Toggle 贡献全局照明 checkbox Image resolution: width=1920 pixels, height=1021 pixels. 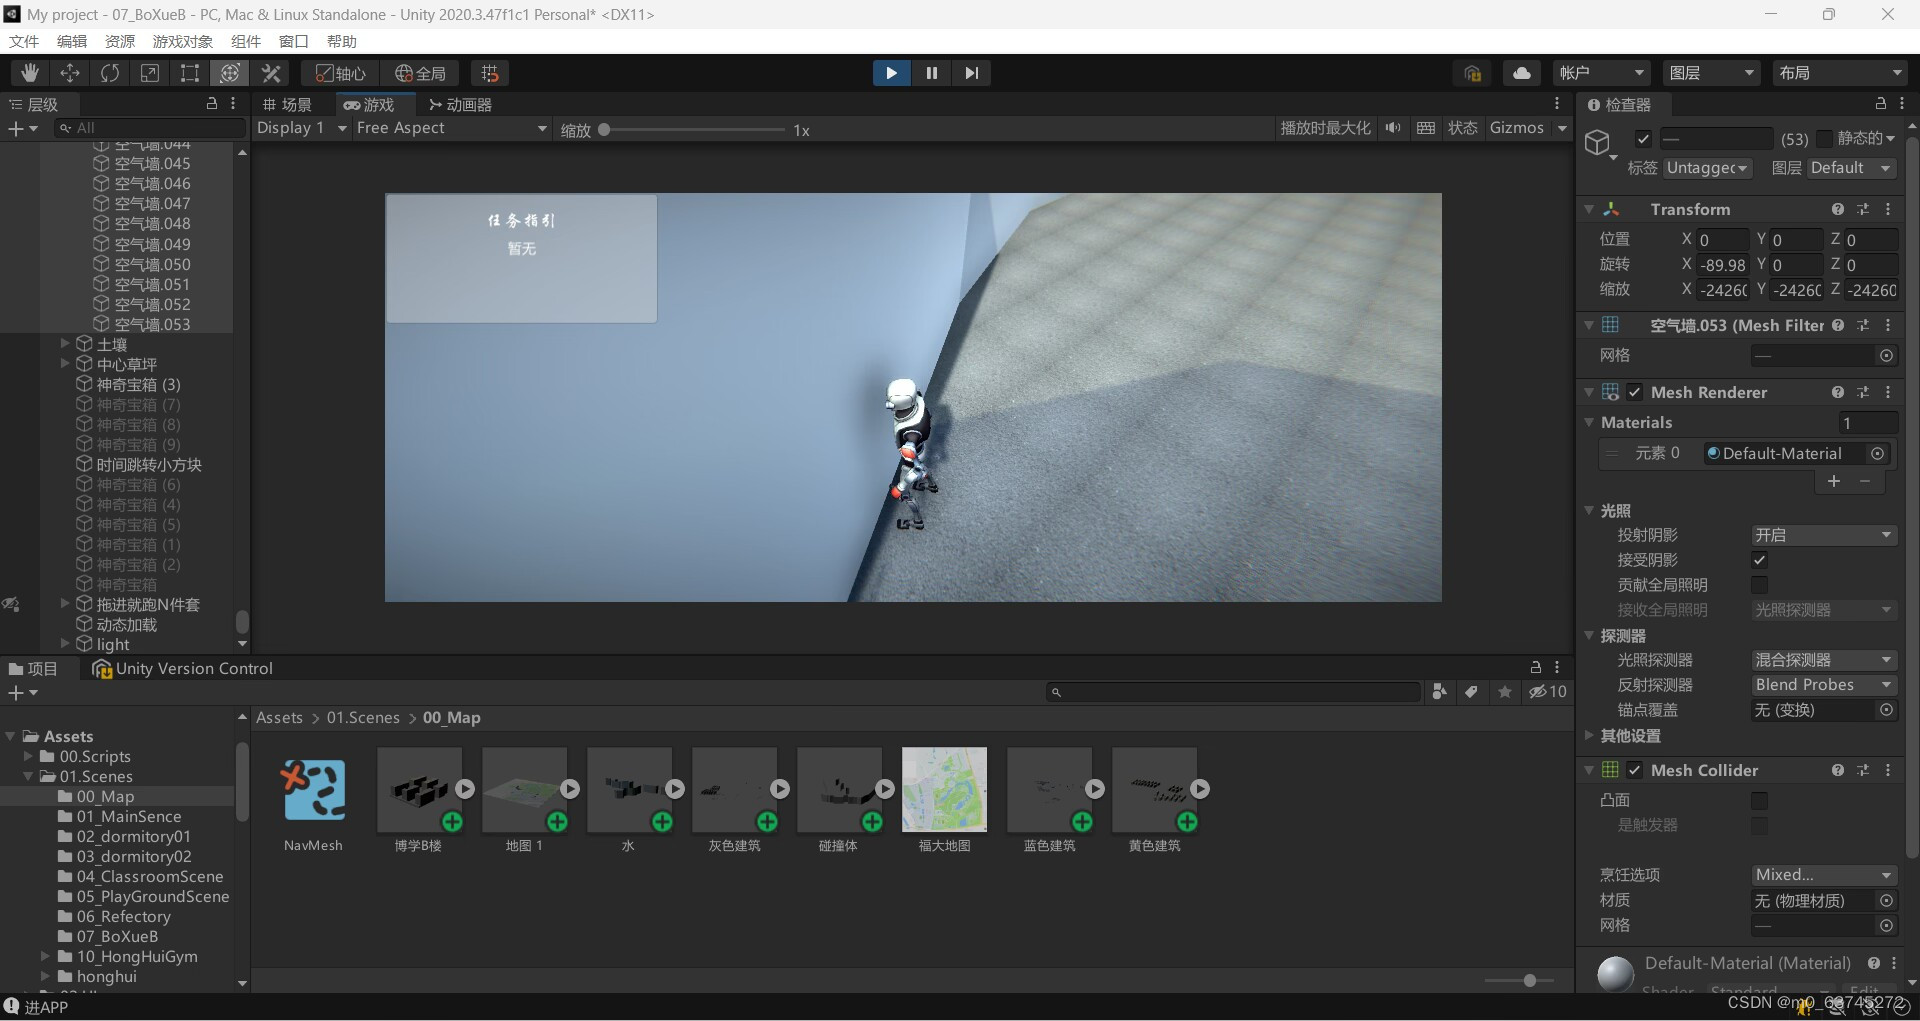pos(1760,585)
